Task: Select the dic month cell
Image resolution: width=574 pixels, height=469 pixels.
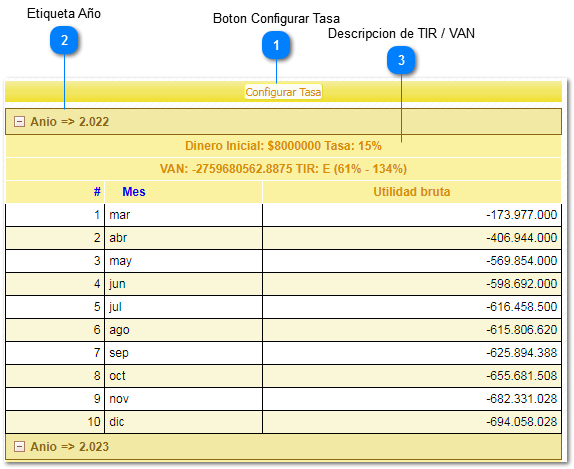Action: (183, 422)
